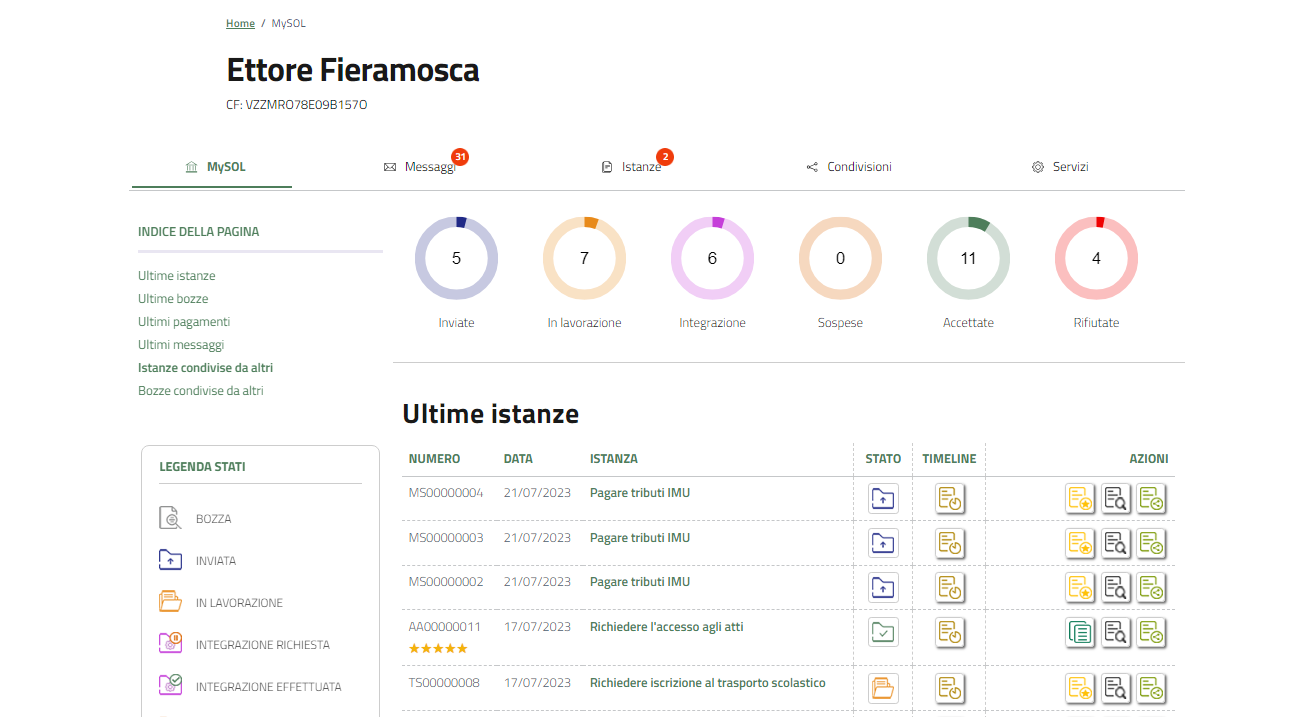Open timeline for instance MS00000004

[x=949, y=498]
